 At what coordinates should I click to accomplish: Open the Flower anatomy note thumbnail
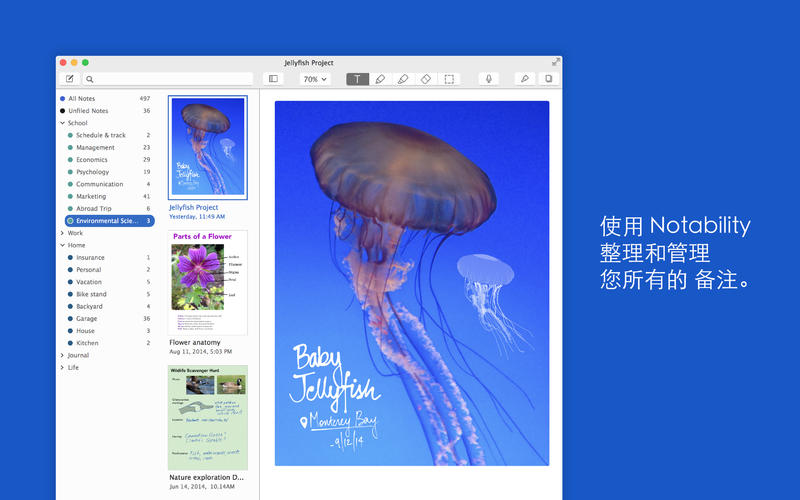point(207,283)
